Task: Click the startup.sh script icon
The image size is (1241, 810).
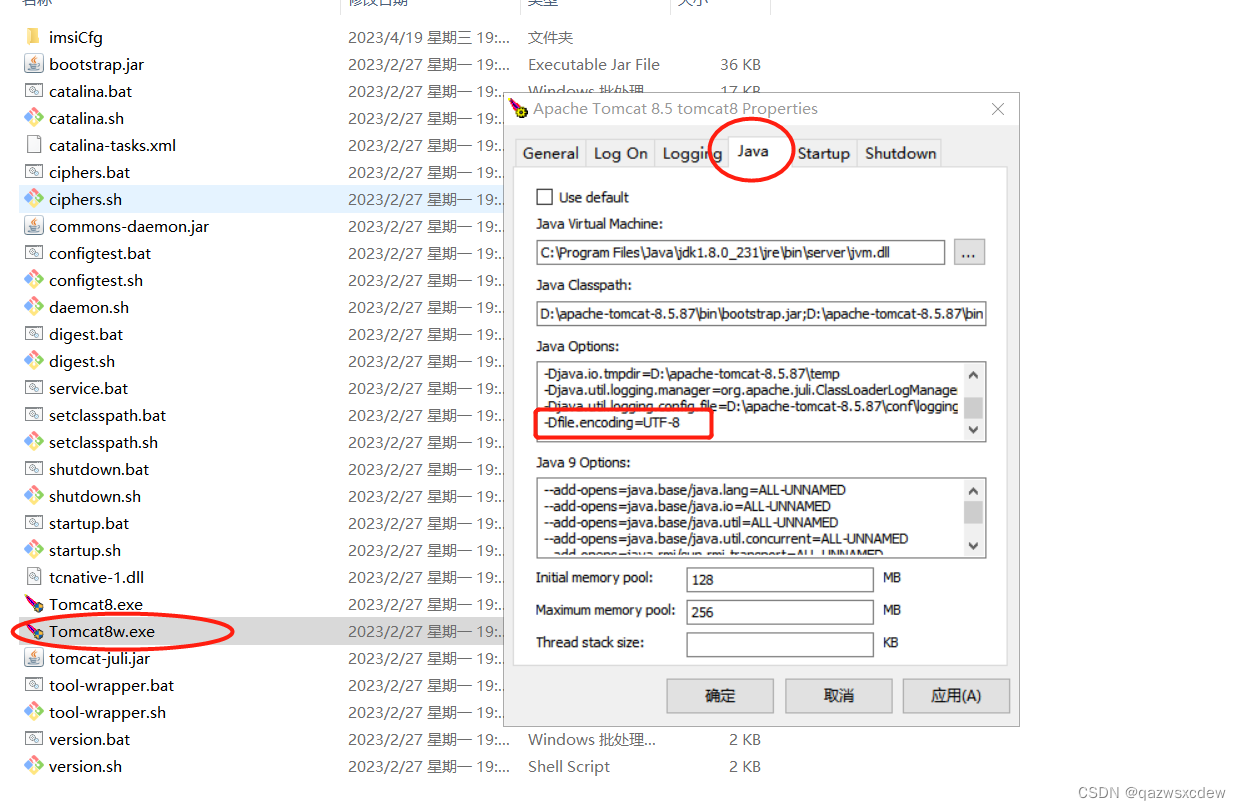Action: (x=34, y=550)
